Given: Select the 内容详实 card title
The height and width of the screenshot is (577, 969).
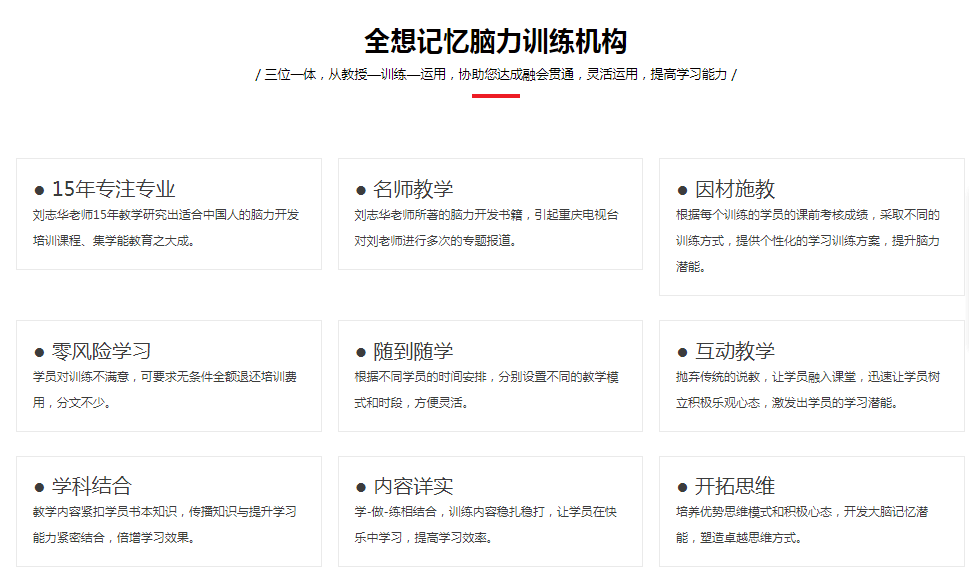Looking at the screenshot, I should coord(413,486).
